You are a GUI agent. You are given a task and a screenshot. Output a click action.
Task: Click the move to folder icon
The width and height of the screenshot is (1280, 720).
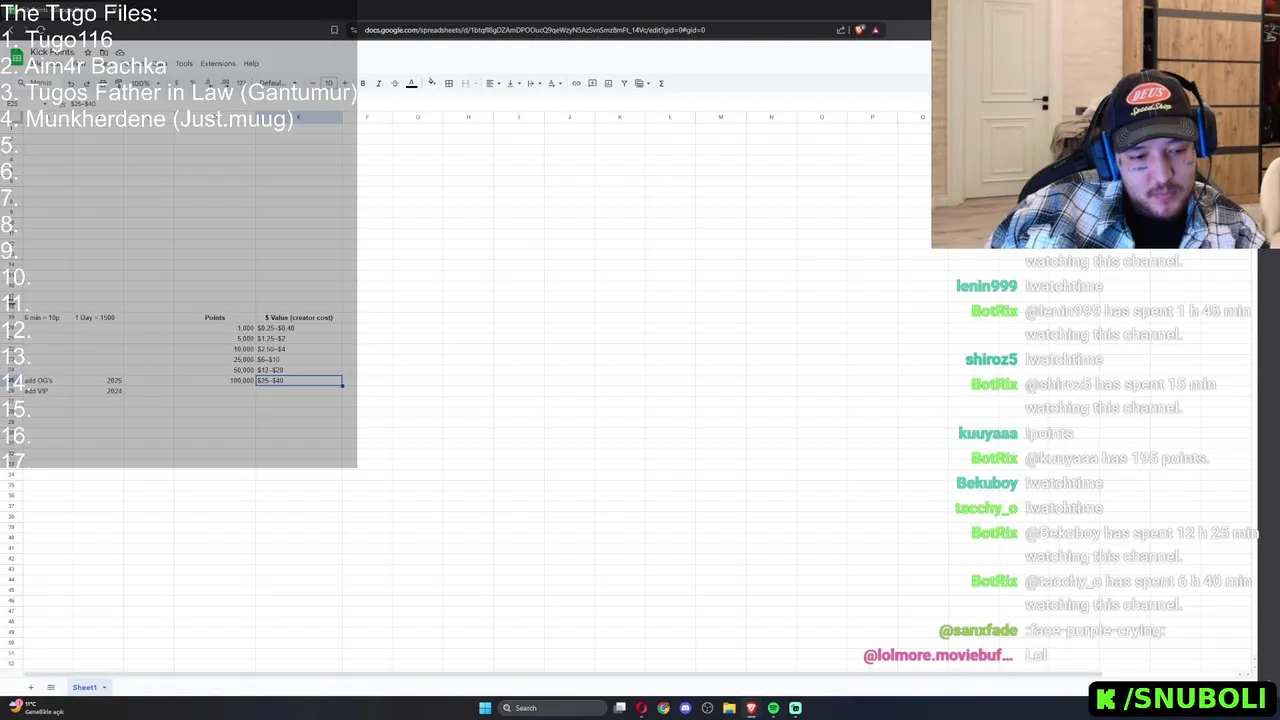click(104, 52)
